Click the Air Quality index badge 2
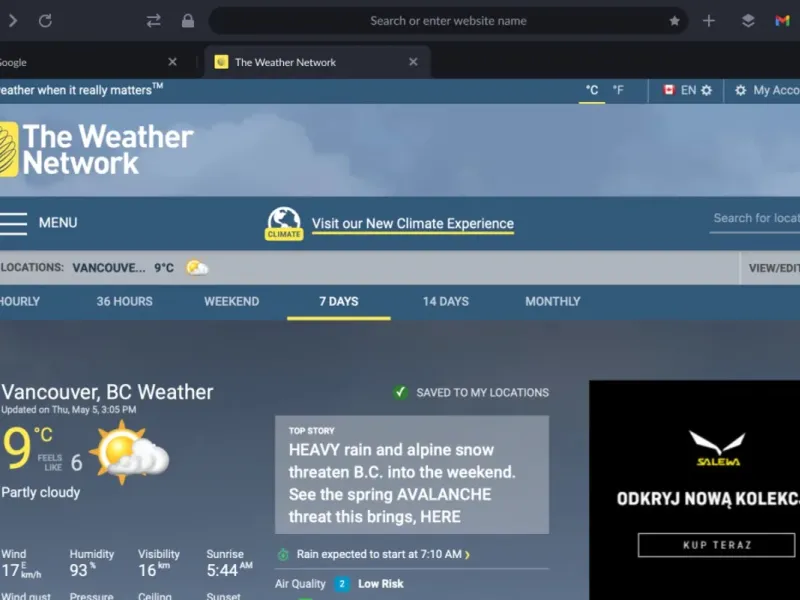Viewport: 800px width, 600px height. [x=342, y=584]
